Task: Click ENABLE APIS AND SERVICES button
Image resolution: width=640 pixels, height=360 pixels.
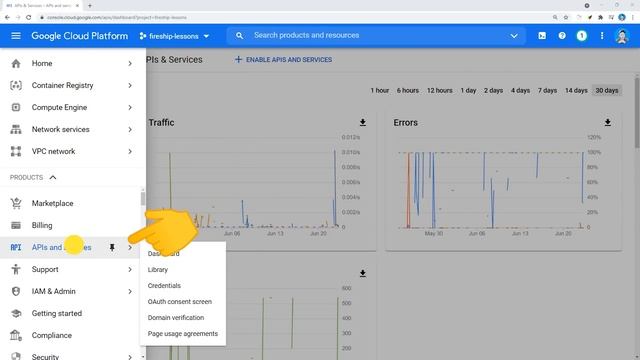Action: tap(283, 60)
